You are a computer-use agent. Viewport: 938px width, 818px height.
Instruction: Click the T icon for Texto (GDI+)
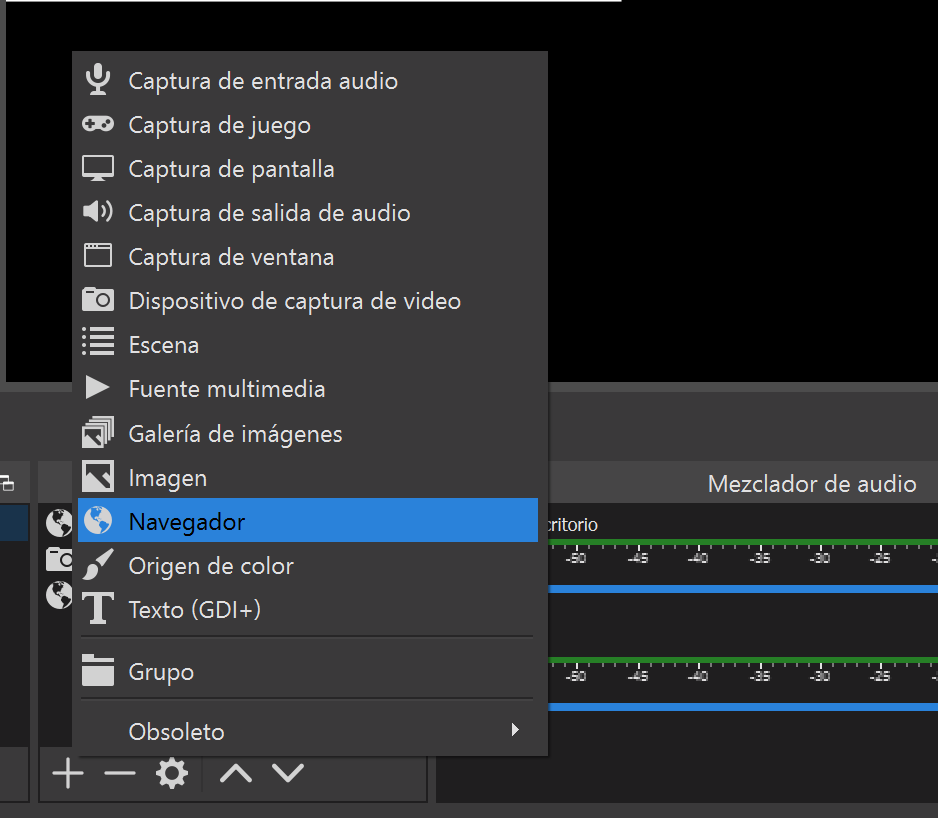pos(97,609)
